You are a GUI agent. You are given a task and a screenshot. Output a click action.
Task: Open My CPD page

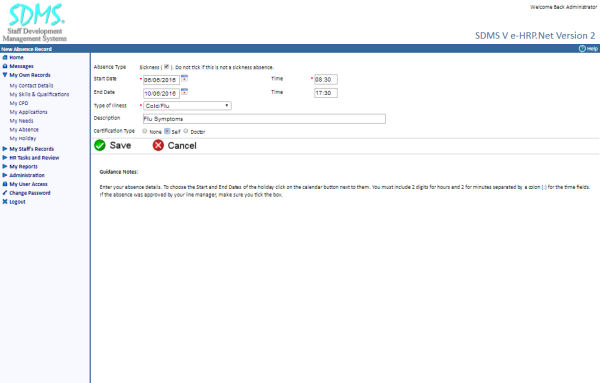click(x=19, y=103)
